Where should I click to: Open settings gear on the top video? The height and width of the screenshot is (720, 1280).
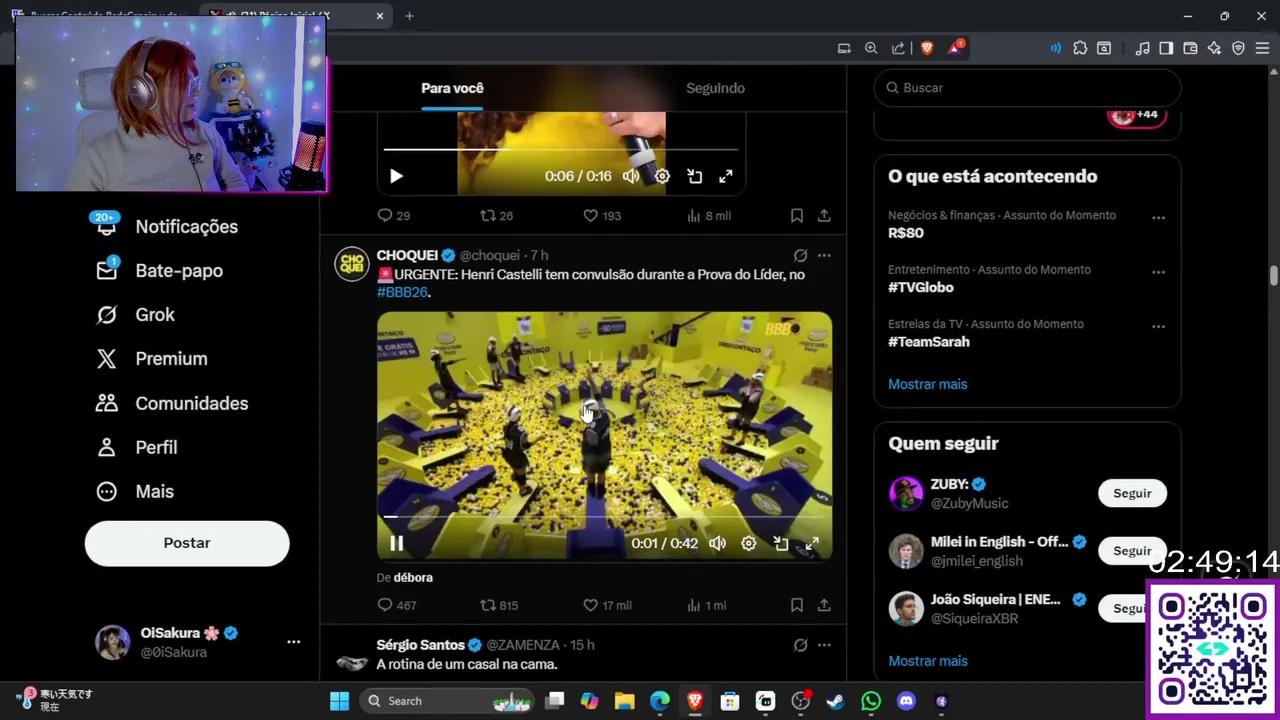(x=662, y=176)
